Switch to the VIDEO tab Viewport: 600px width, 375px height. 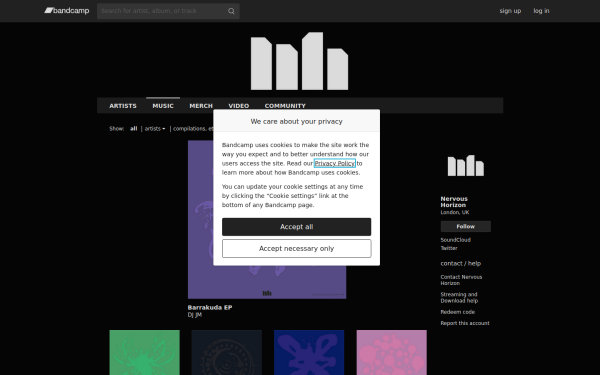tap(238, 106)
